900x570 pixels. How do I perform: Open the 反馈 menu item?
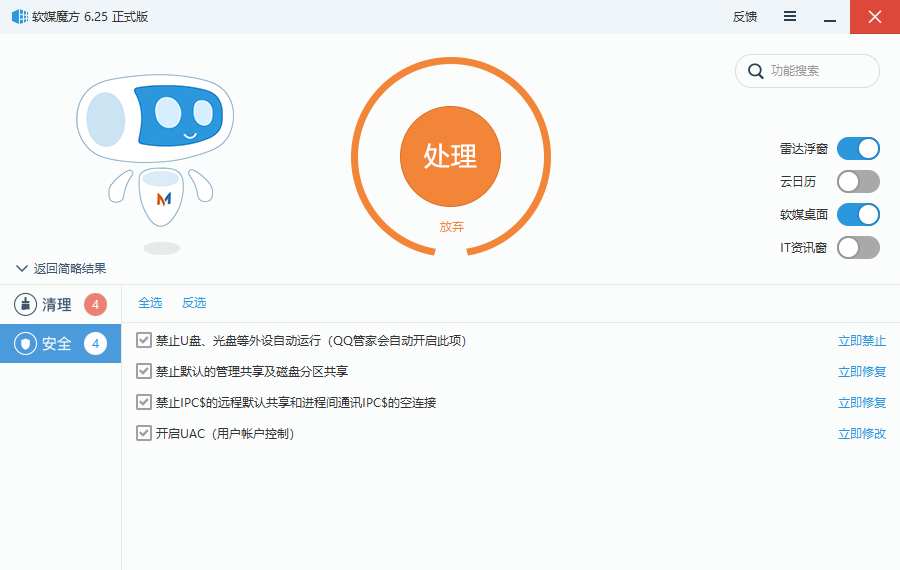click(744, 17)
